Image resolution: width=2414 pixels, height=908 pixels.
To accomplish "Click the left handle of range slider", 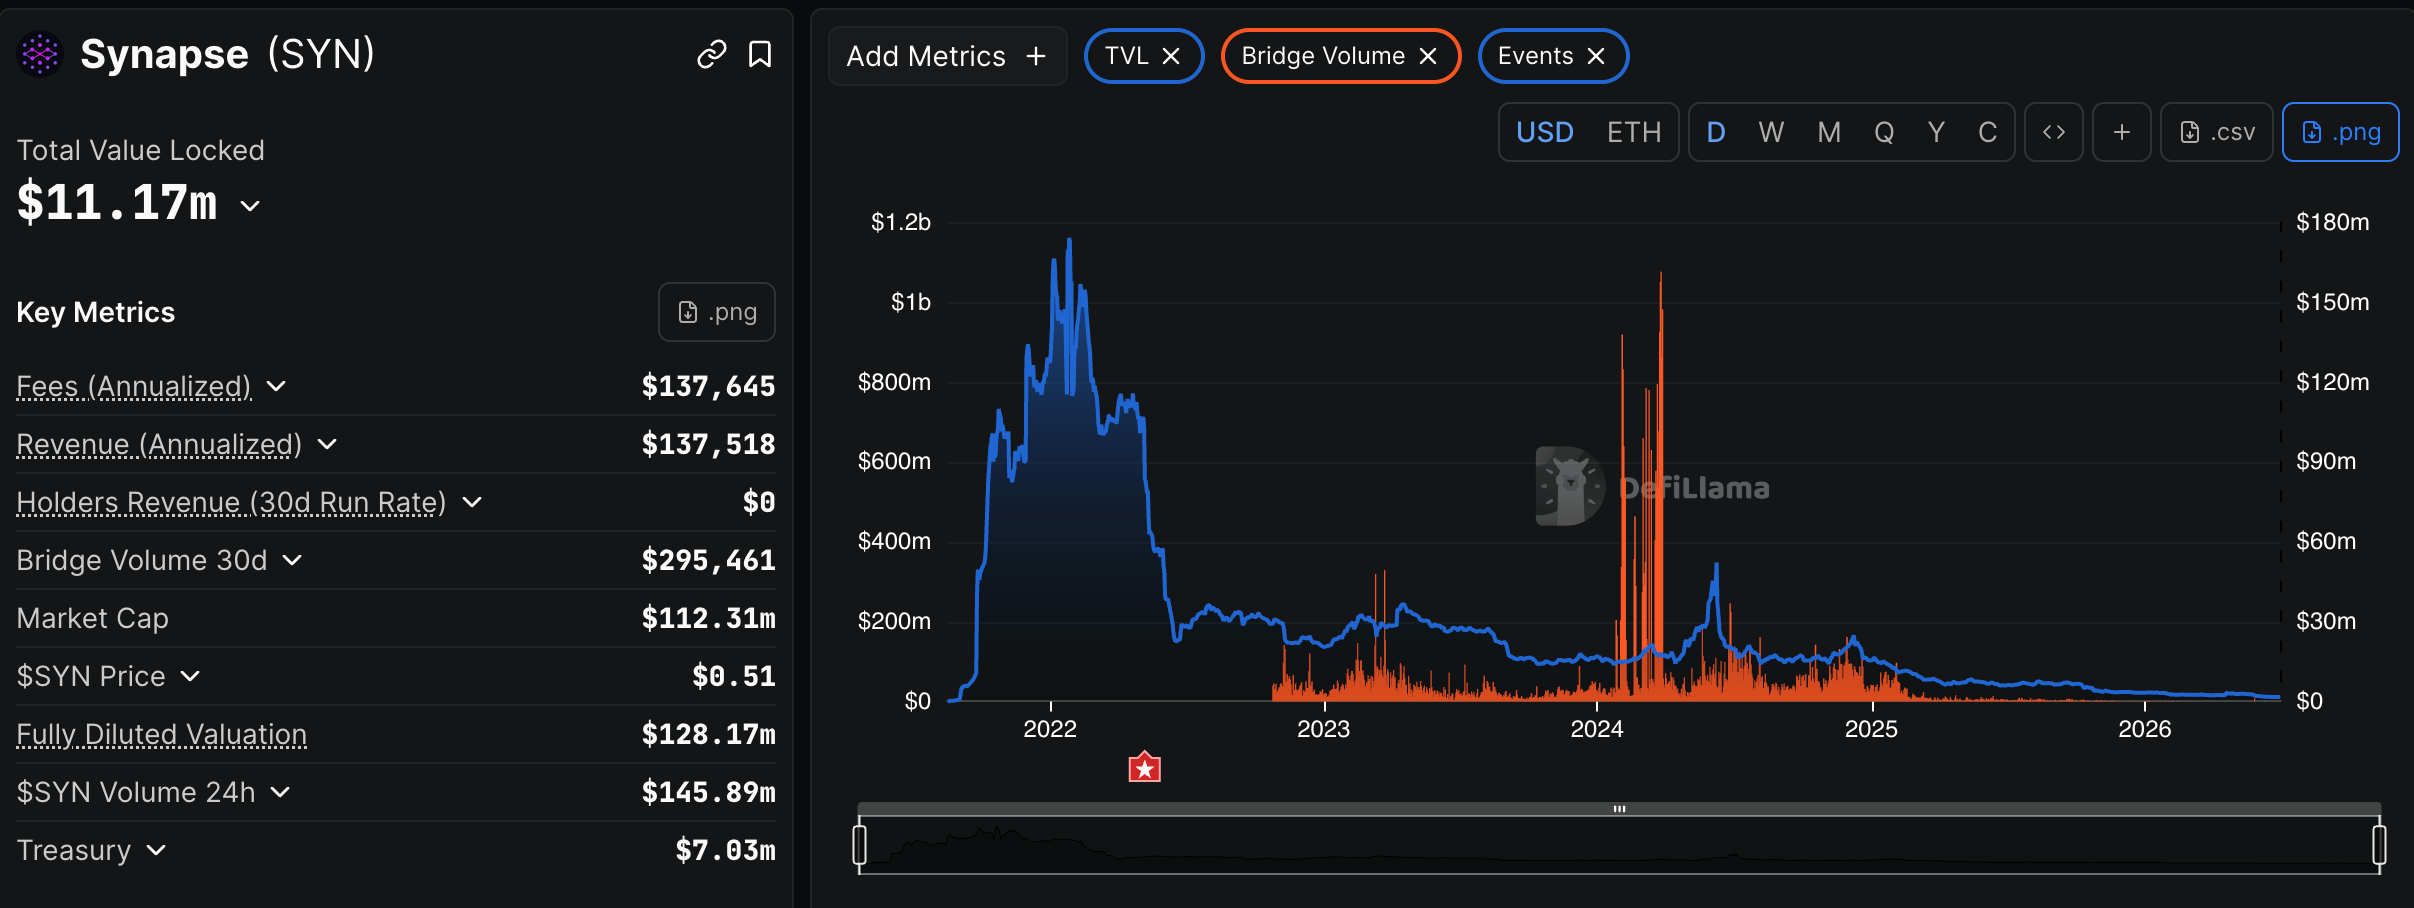I will pos(859,844).
